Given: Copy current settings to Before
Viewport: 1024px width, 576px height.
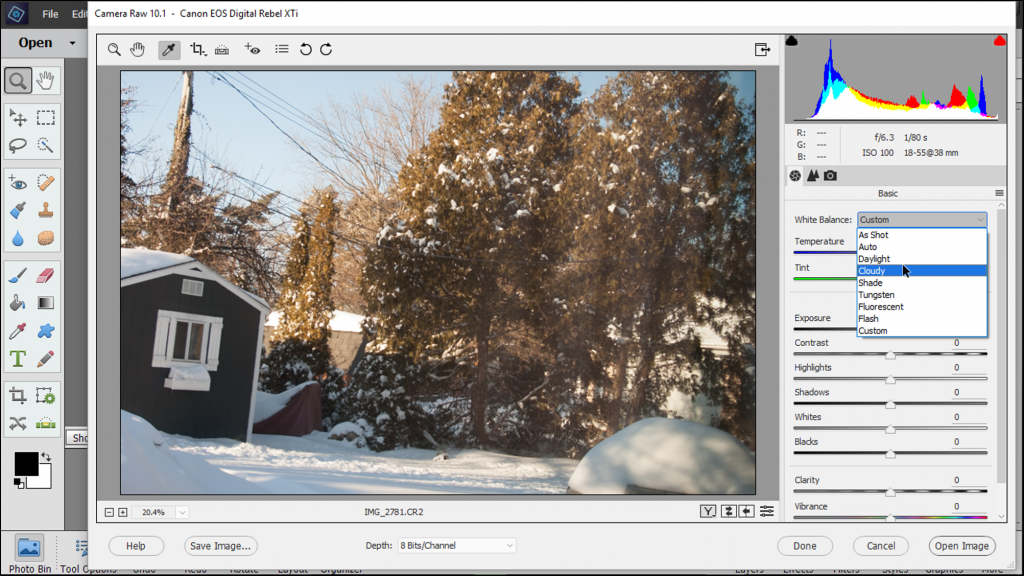Looking at the screenshot, I should (x=746, y=512).
